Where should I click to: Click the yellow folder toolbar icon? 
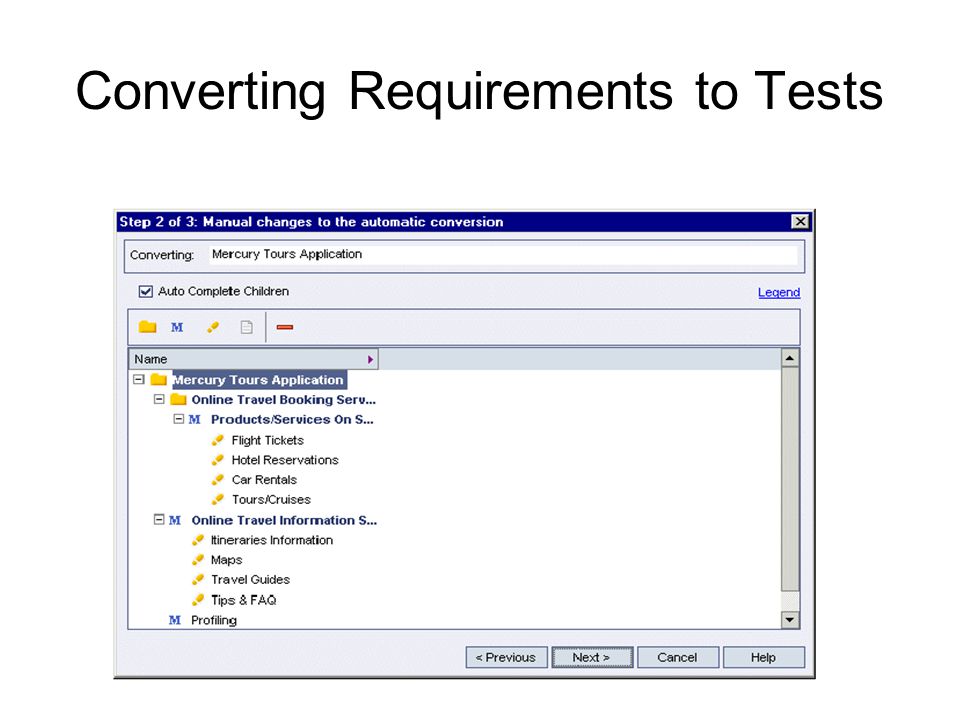(x=148, y=327)
